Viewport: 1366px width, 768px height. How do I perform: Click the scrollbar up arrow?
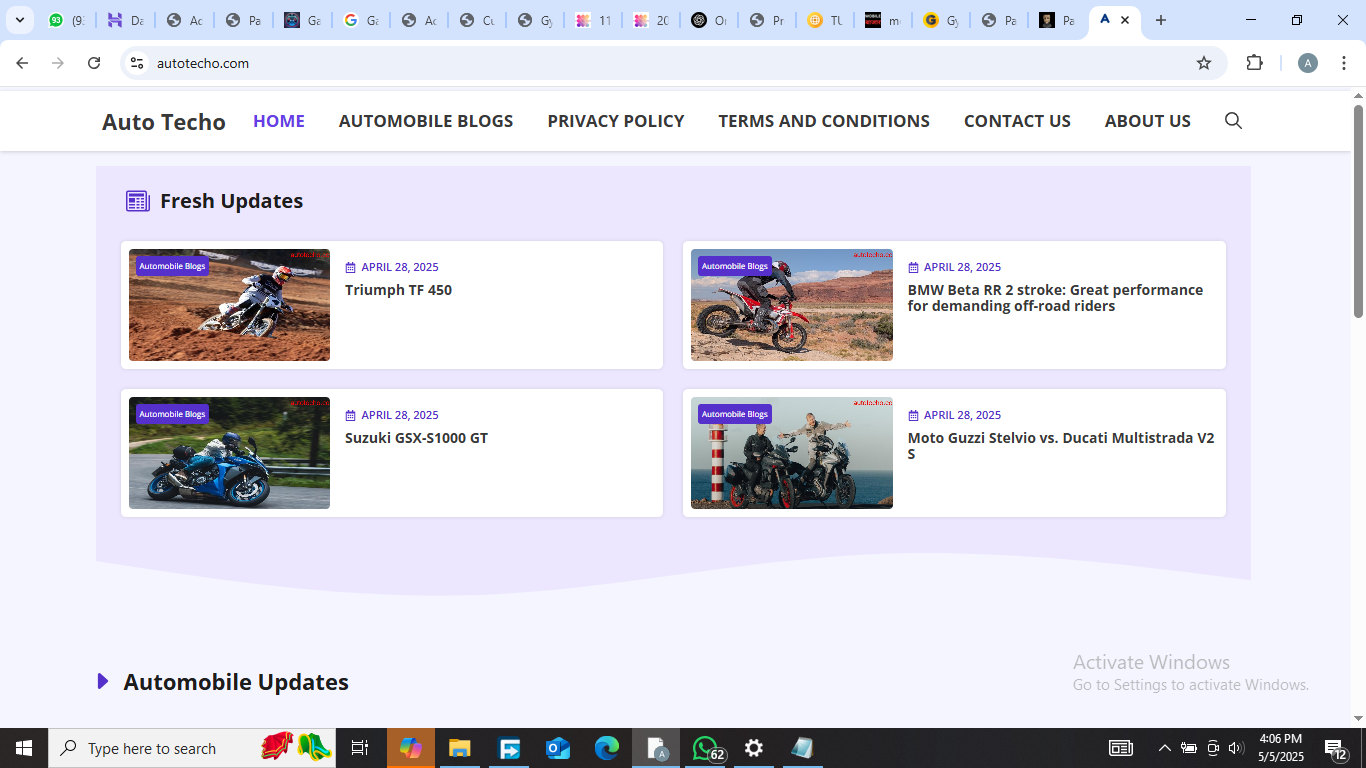1358,96
